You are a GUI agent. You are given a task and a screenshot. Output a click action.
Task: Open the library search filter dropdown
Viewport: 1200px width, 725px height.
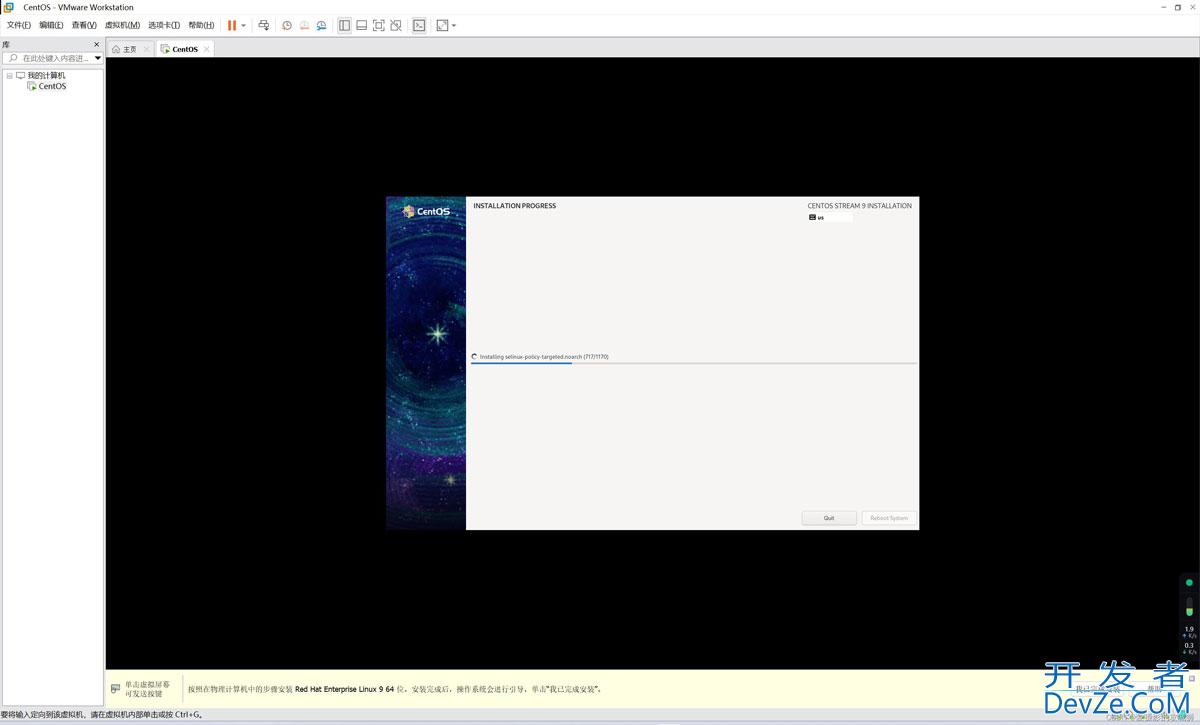[x=98, y=58]
